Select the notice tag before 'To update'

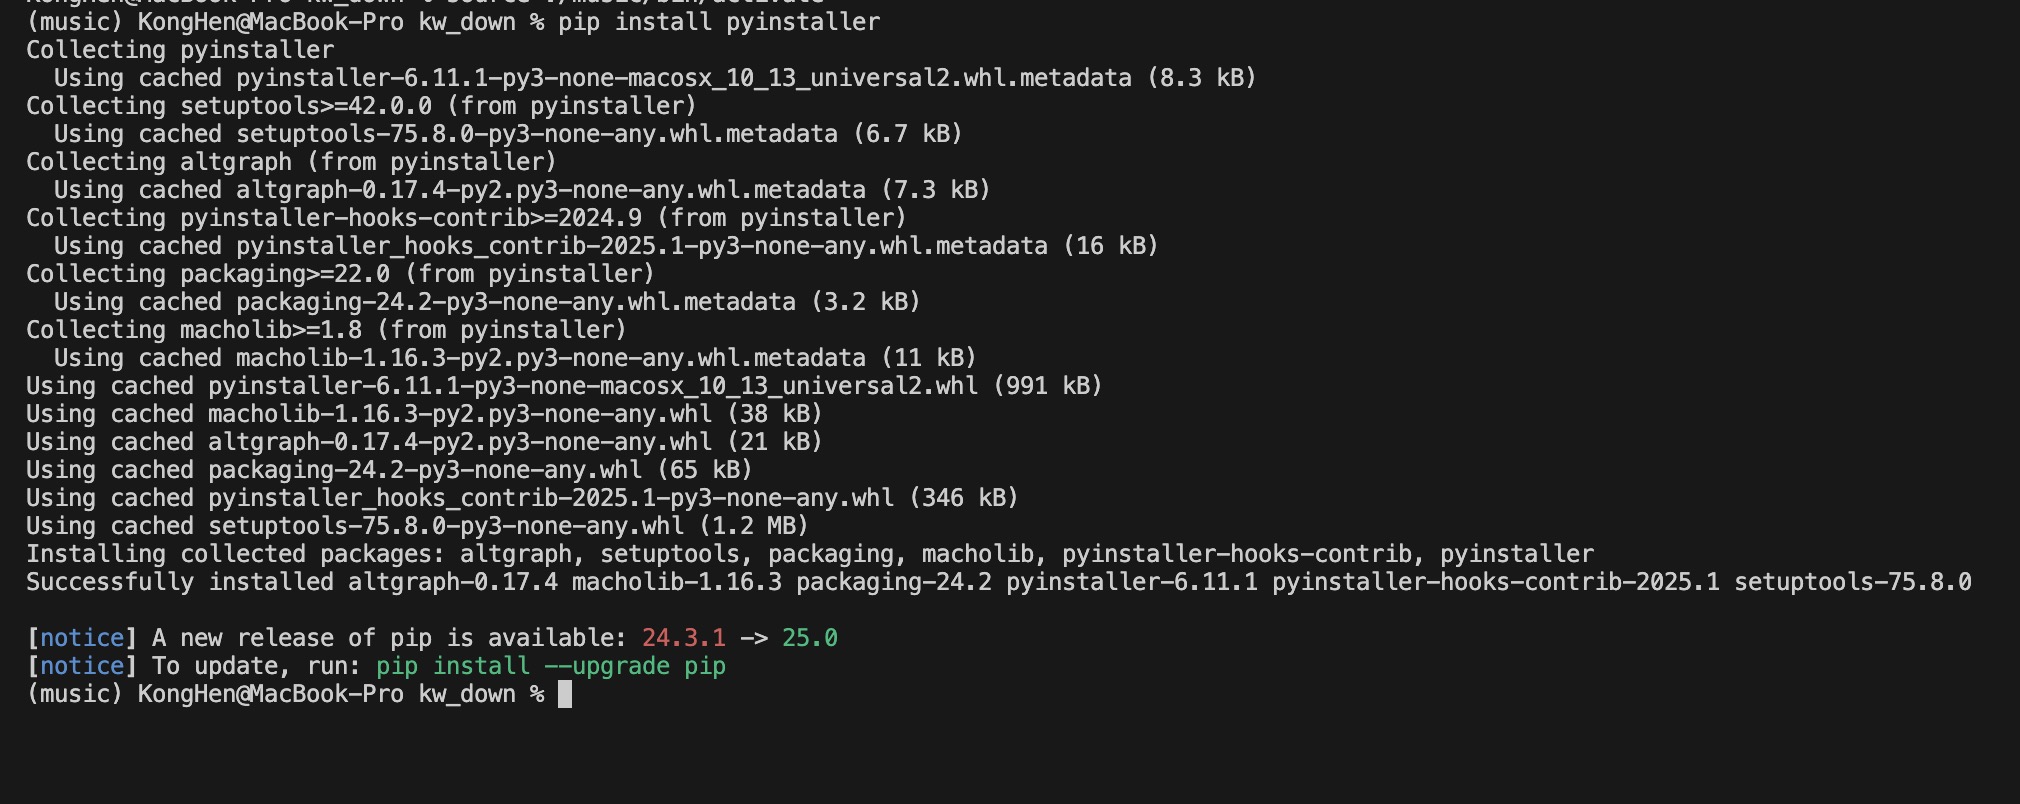[82, 666]
